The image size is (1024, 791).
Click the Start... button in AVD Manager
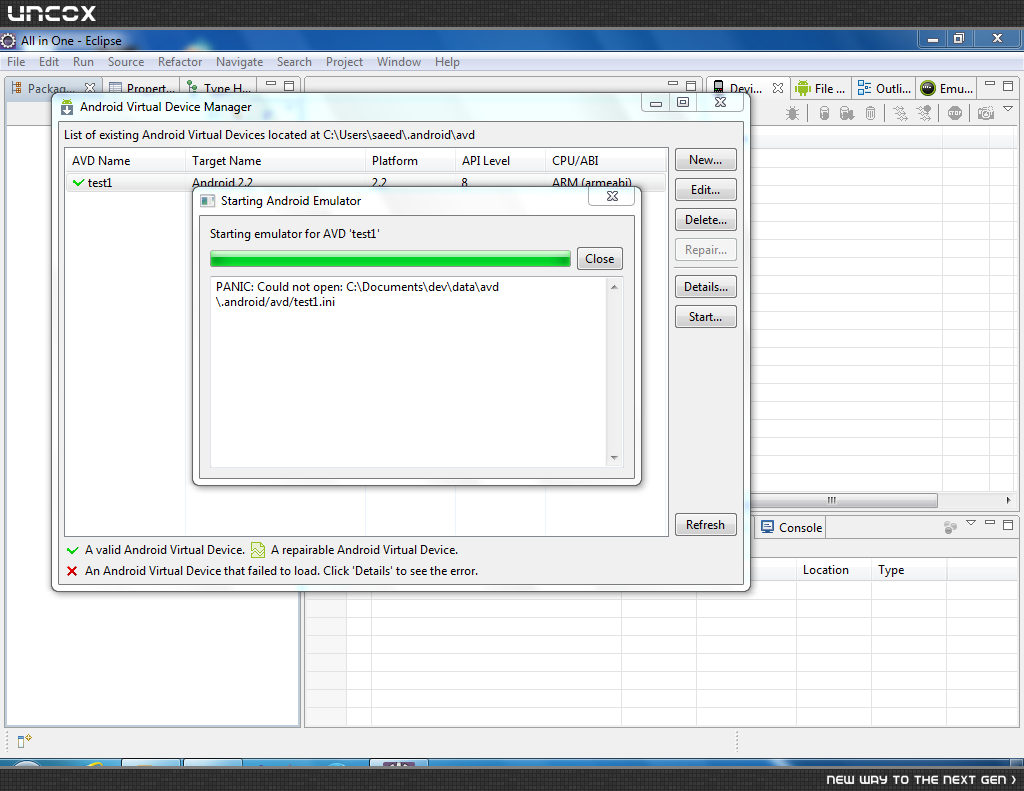coord(705,317)
